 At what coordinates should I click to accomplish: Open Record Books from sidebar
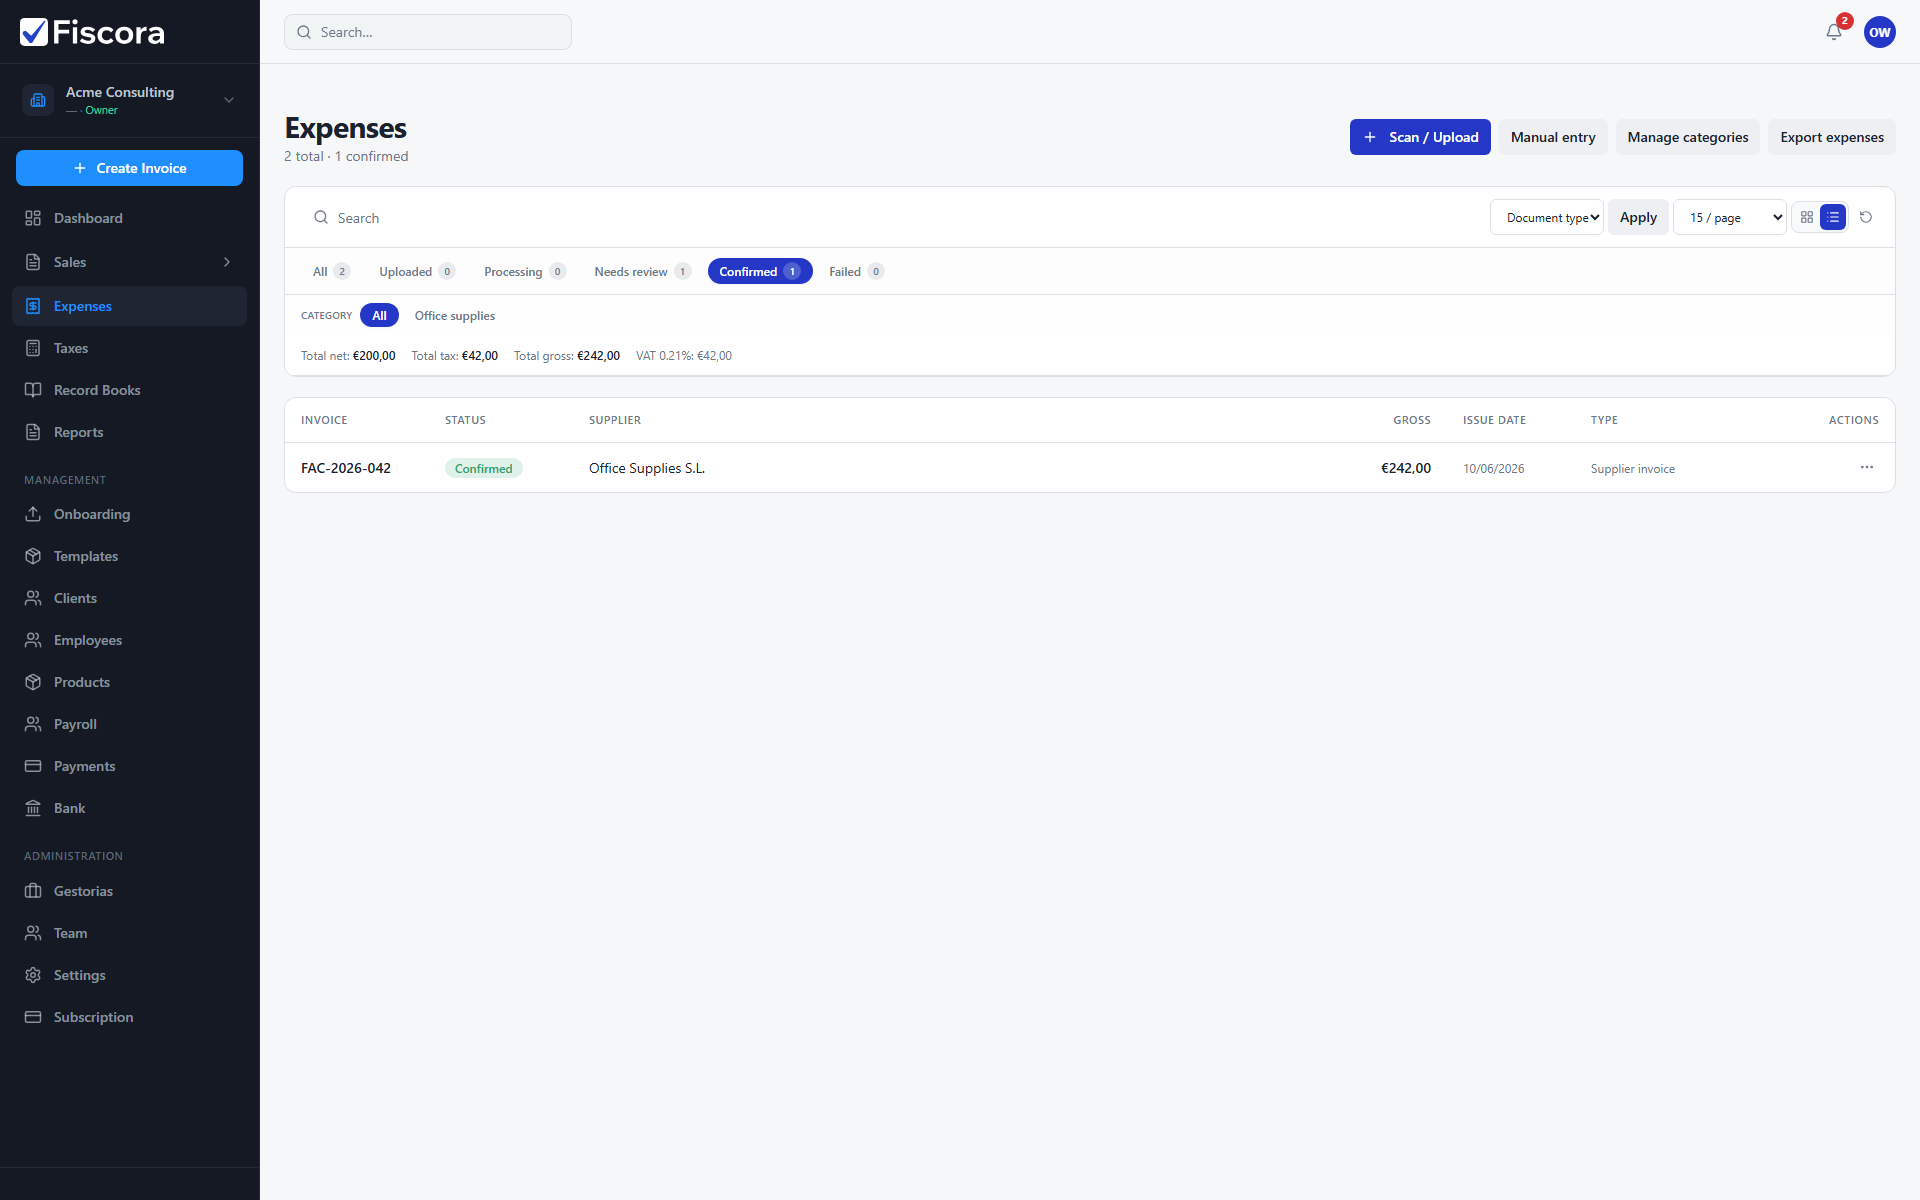point(129,390)
